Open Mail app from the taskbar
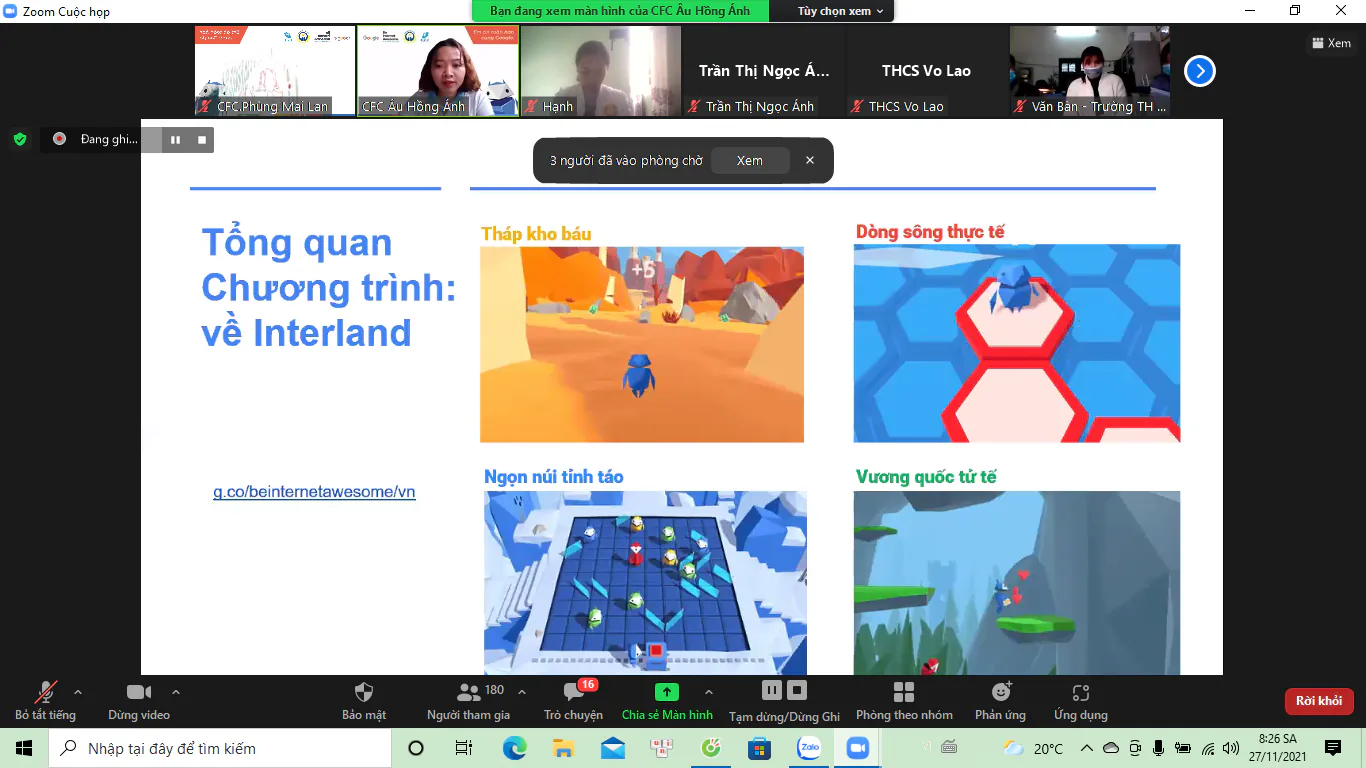 coord(612,748)
